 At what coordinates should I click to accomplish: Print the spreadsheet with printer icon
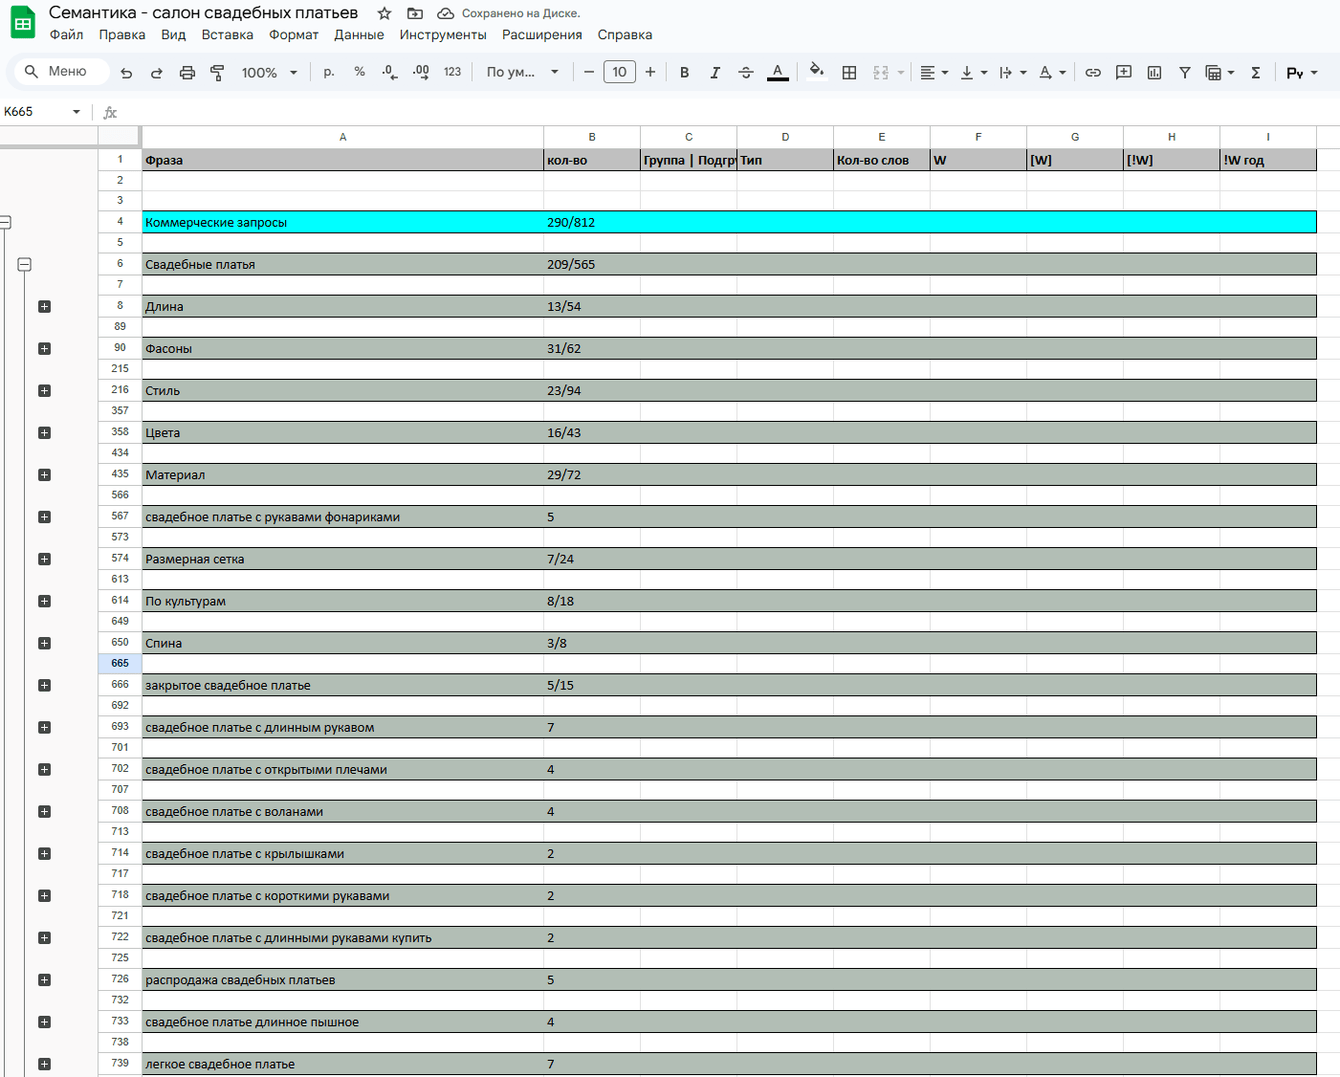pos(187,72)
